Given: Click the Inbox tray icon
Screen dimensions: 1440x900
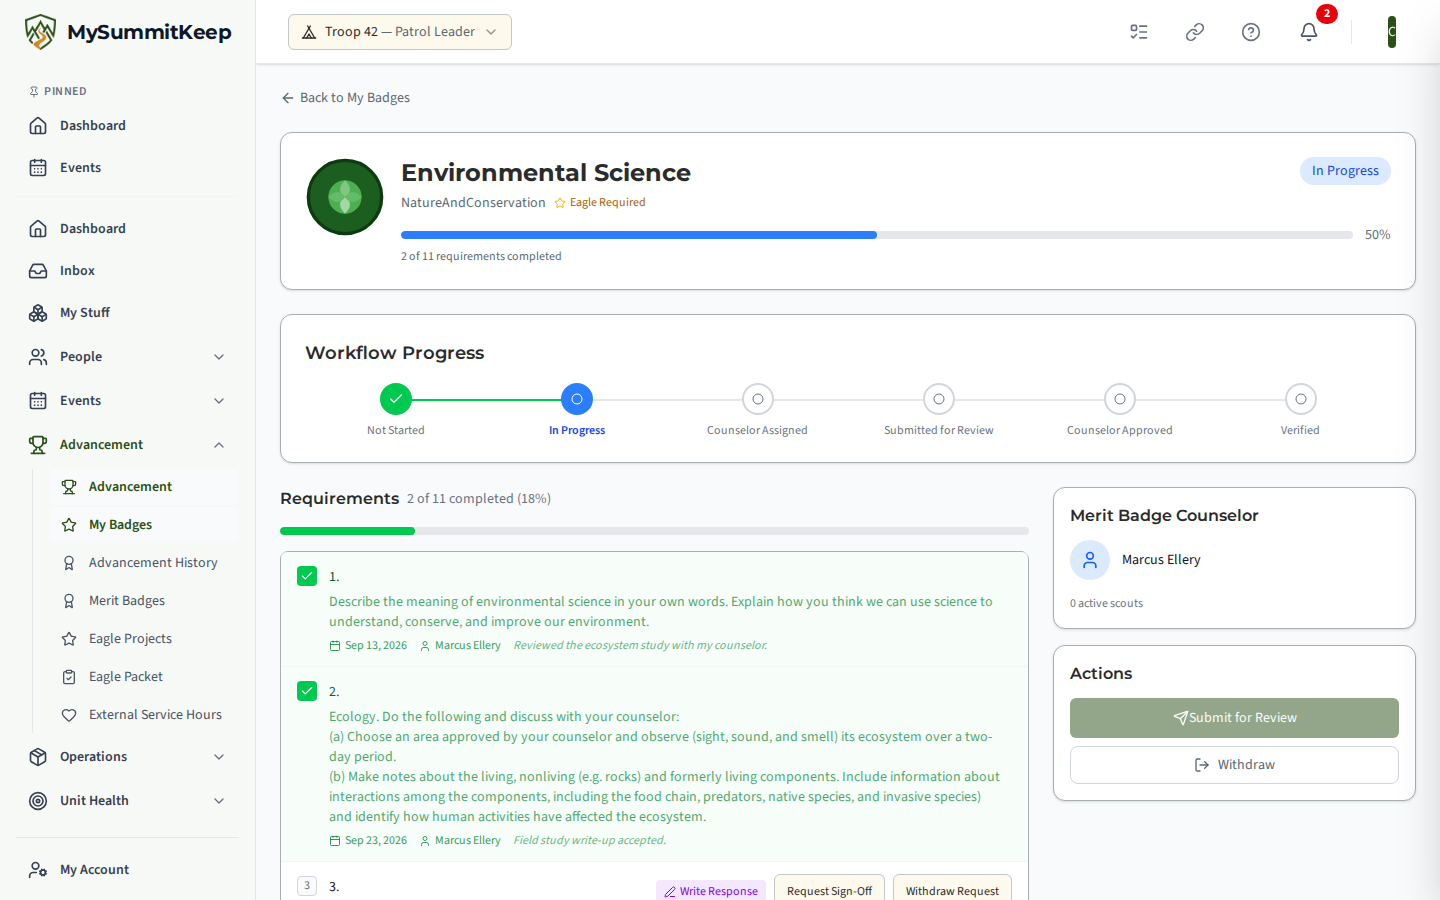Looking at the screenshot, I should point(38,271).
